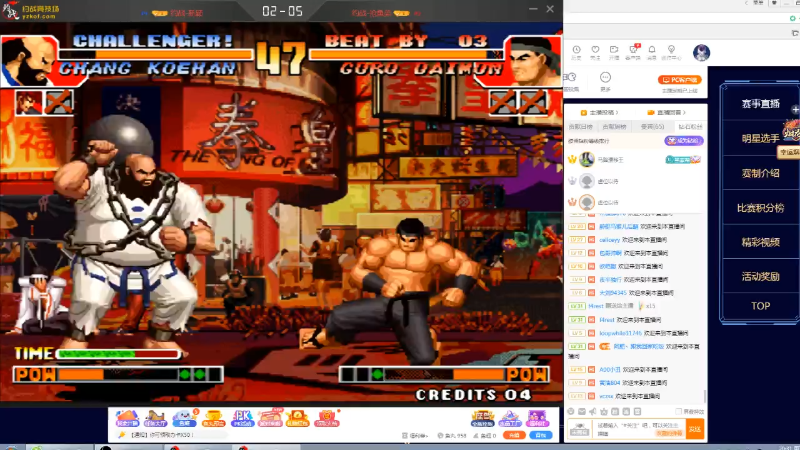Viewport: 800px width, 450px height.
Task: Click the pink card icon with badge
Action: 271,418
